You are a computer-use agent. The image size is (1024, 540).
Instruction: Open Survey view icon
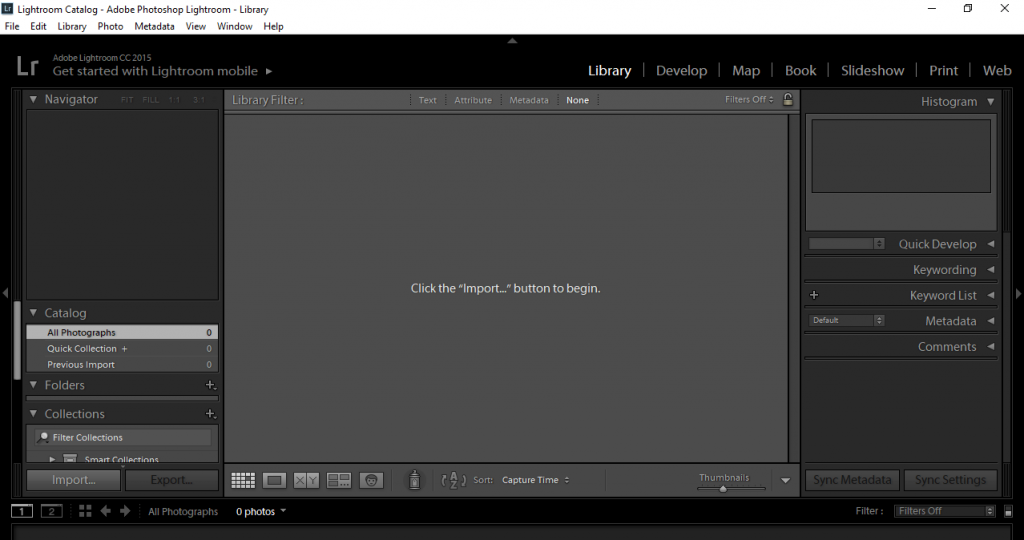coord(339,481)
